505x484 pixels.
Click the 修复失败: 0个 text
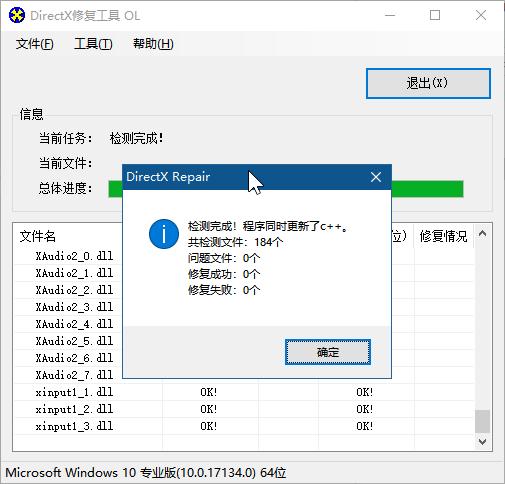224,290
